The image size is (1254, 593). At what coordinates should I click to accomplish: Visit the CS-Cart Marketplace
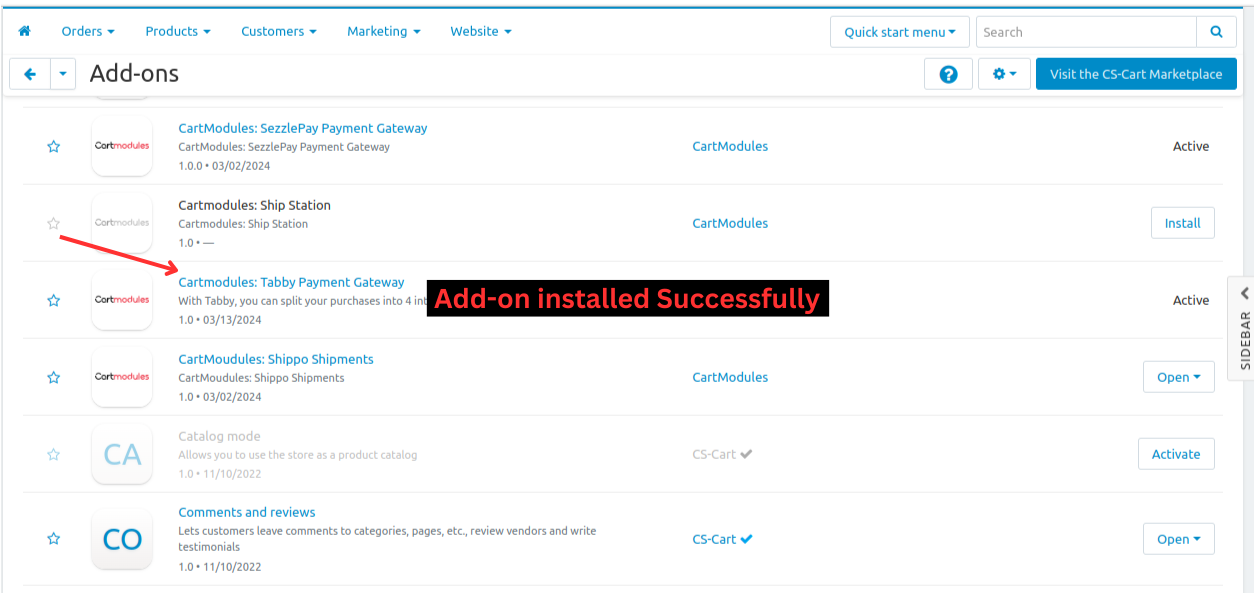[x=1136, y=74]
